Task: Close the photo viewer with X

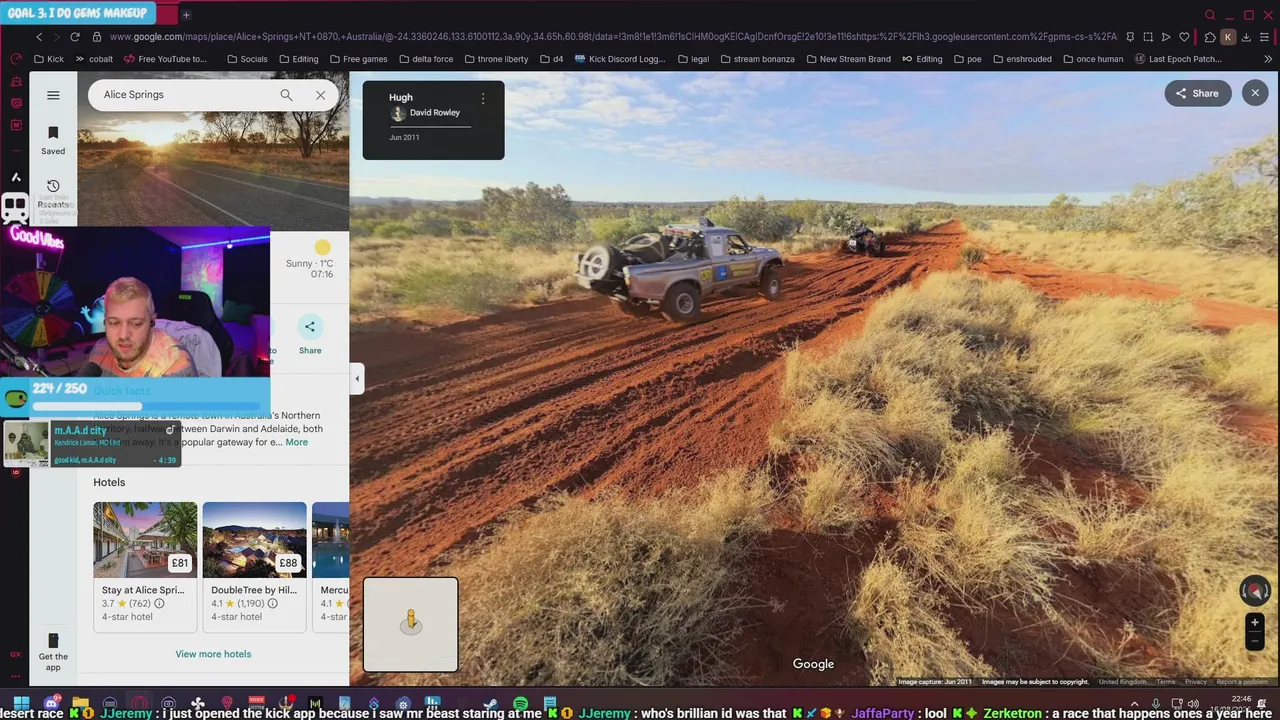Action: click(x=1255, y=93)
